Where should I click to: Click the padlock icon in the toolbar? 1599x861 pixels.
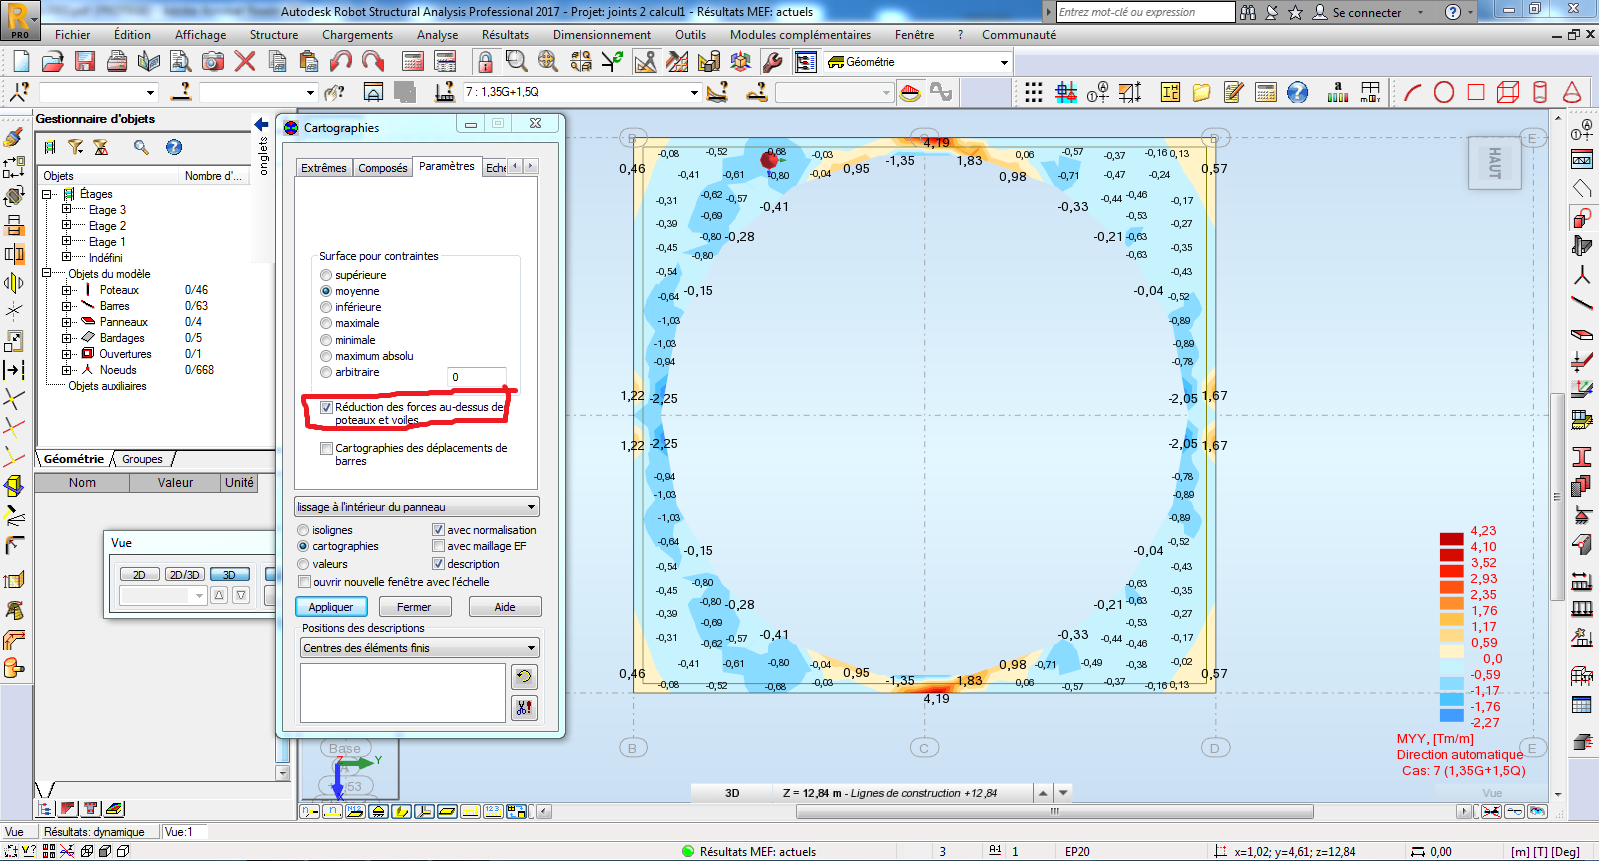click(485, 62)
